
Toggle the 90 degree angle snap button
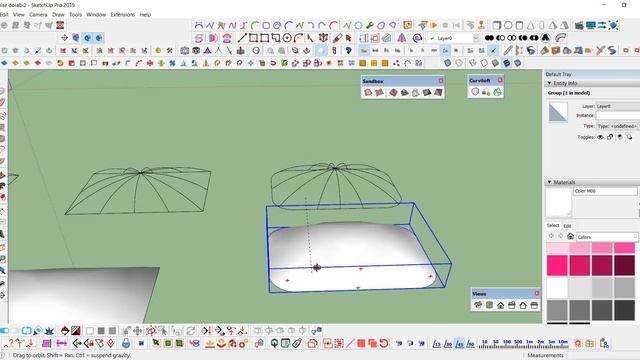[x=471, y=343]
